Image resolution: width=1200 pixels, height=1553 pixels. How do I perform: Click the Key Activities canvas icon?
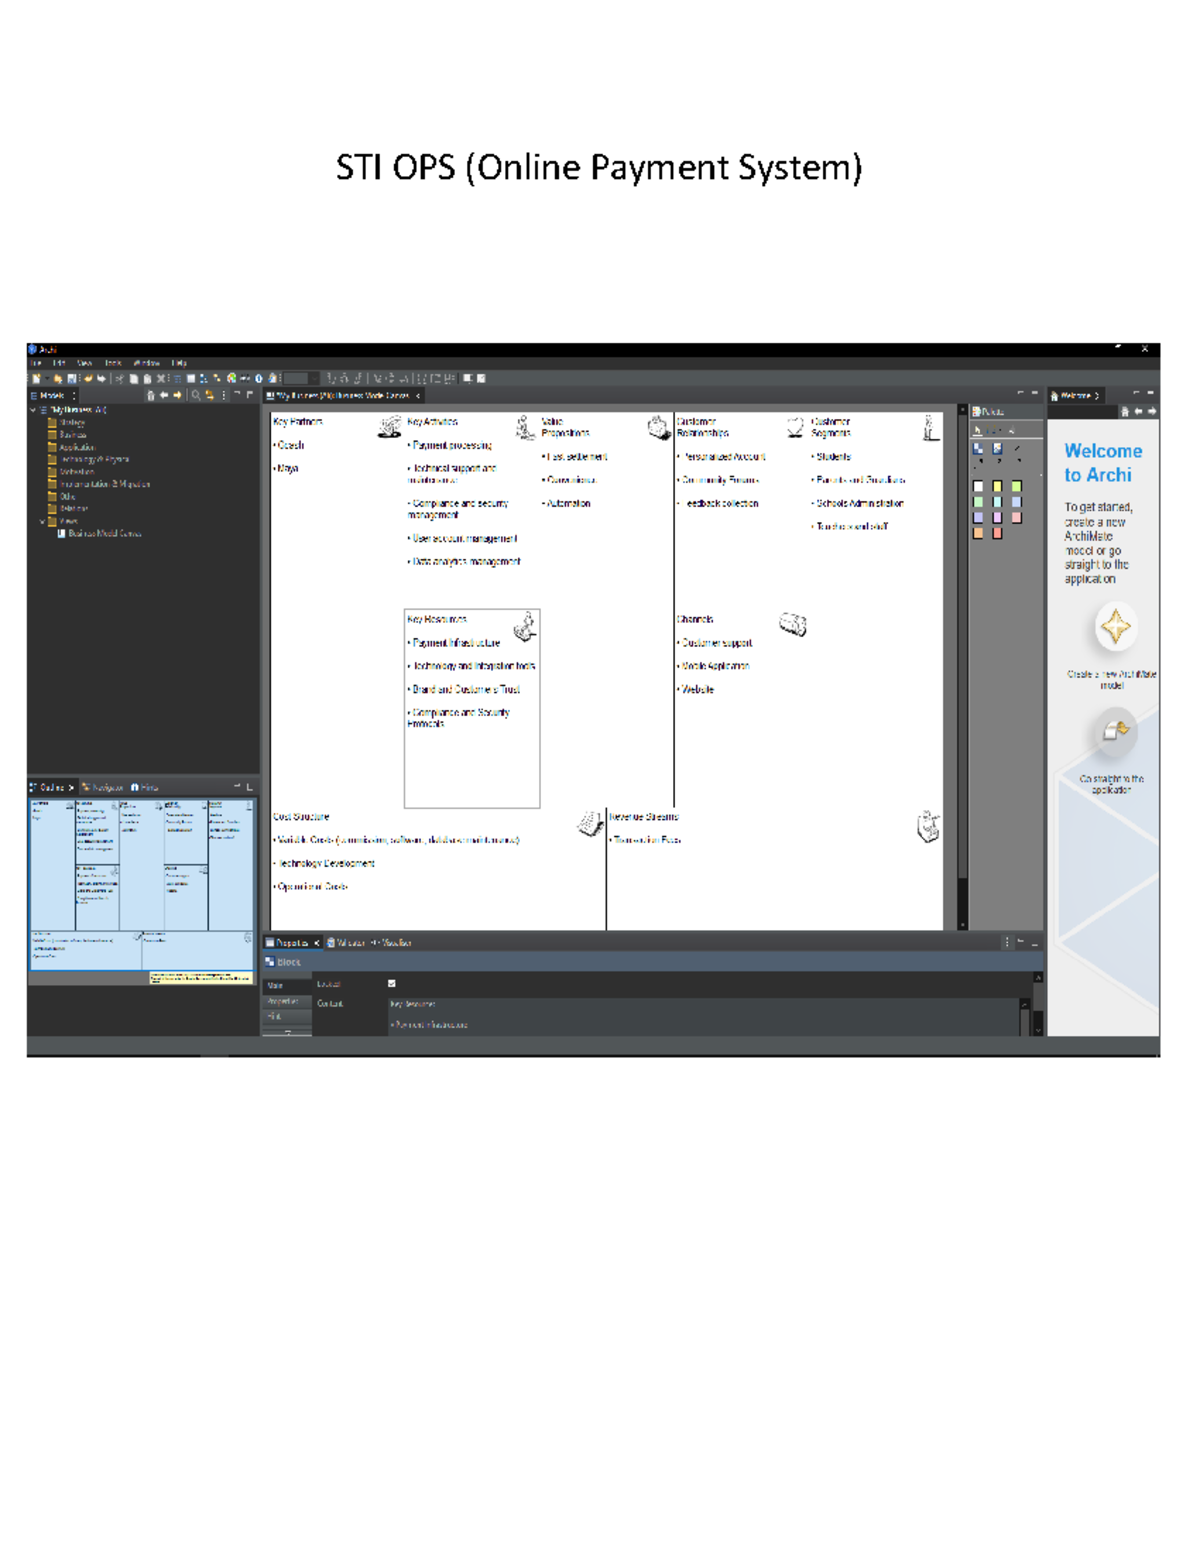(x=525, y=428)
